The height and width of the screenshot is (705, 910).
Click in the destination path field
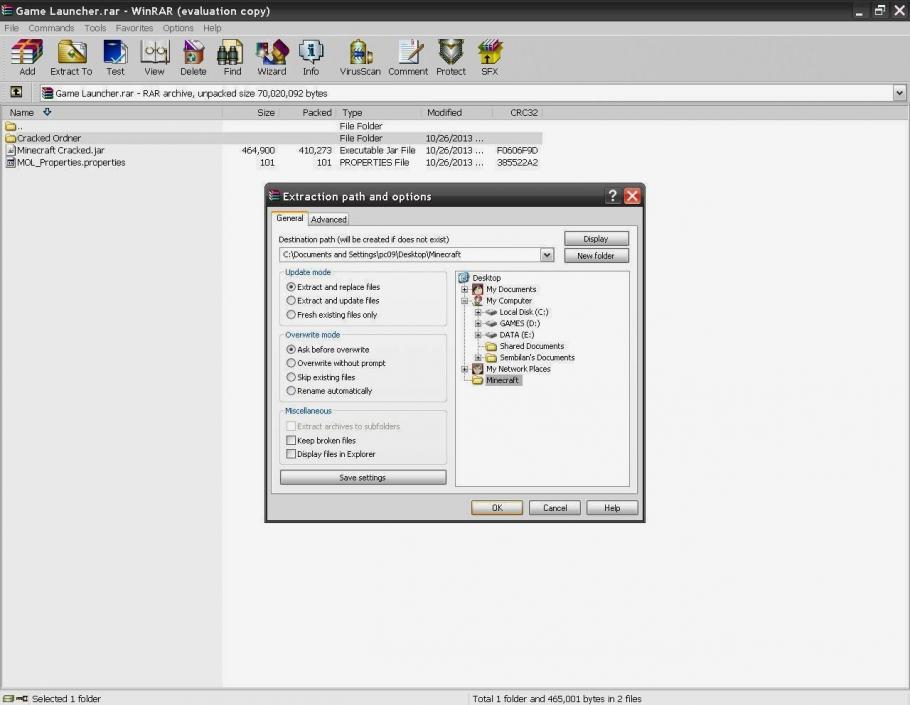pos(410,255)
